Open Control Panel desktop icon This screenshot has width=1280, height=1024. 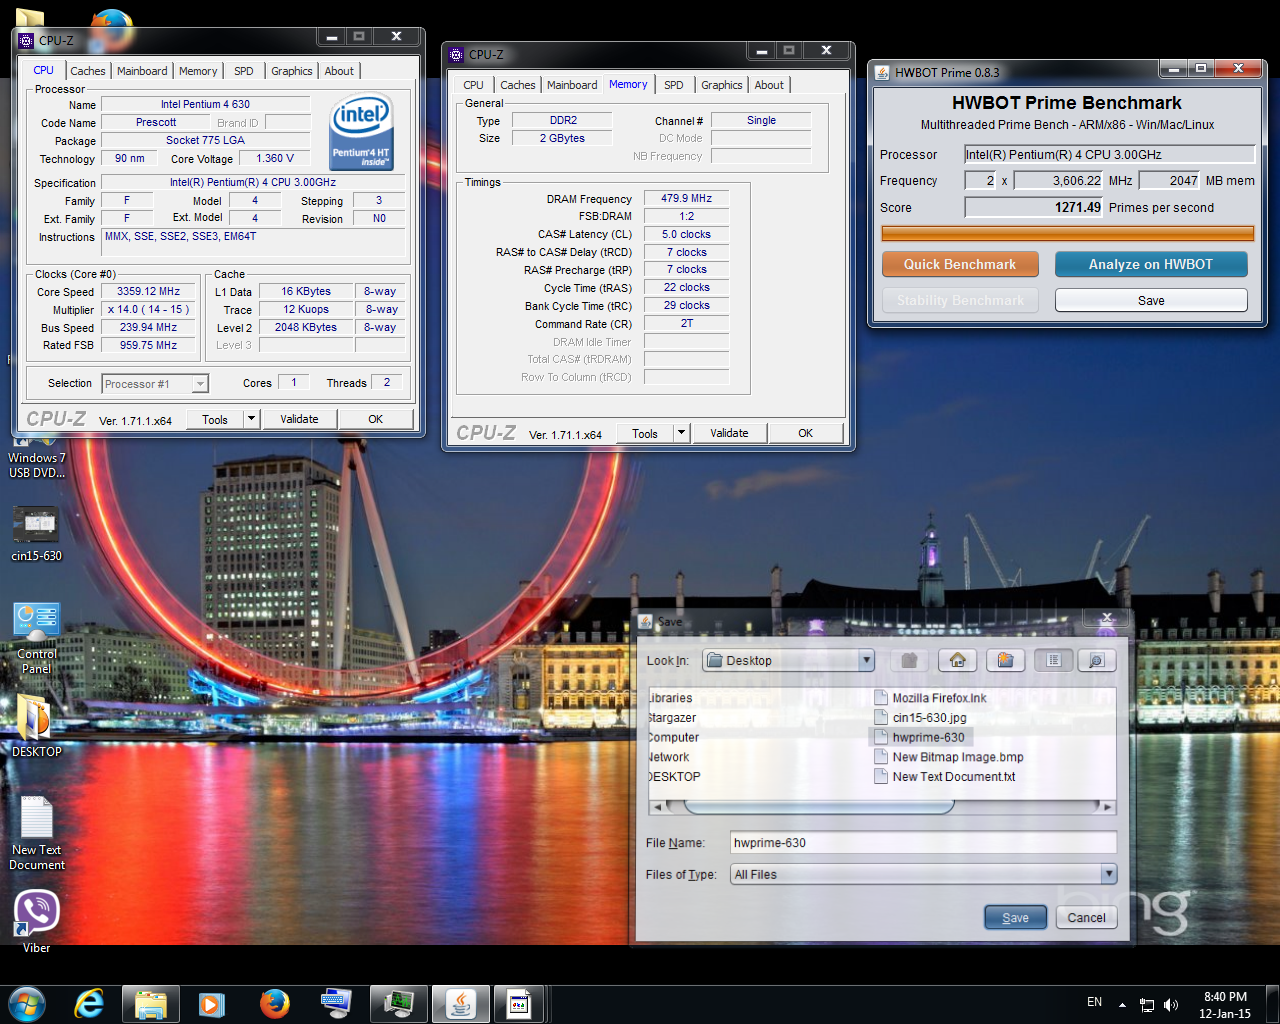(x=37, y=637)
